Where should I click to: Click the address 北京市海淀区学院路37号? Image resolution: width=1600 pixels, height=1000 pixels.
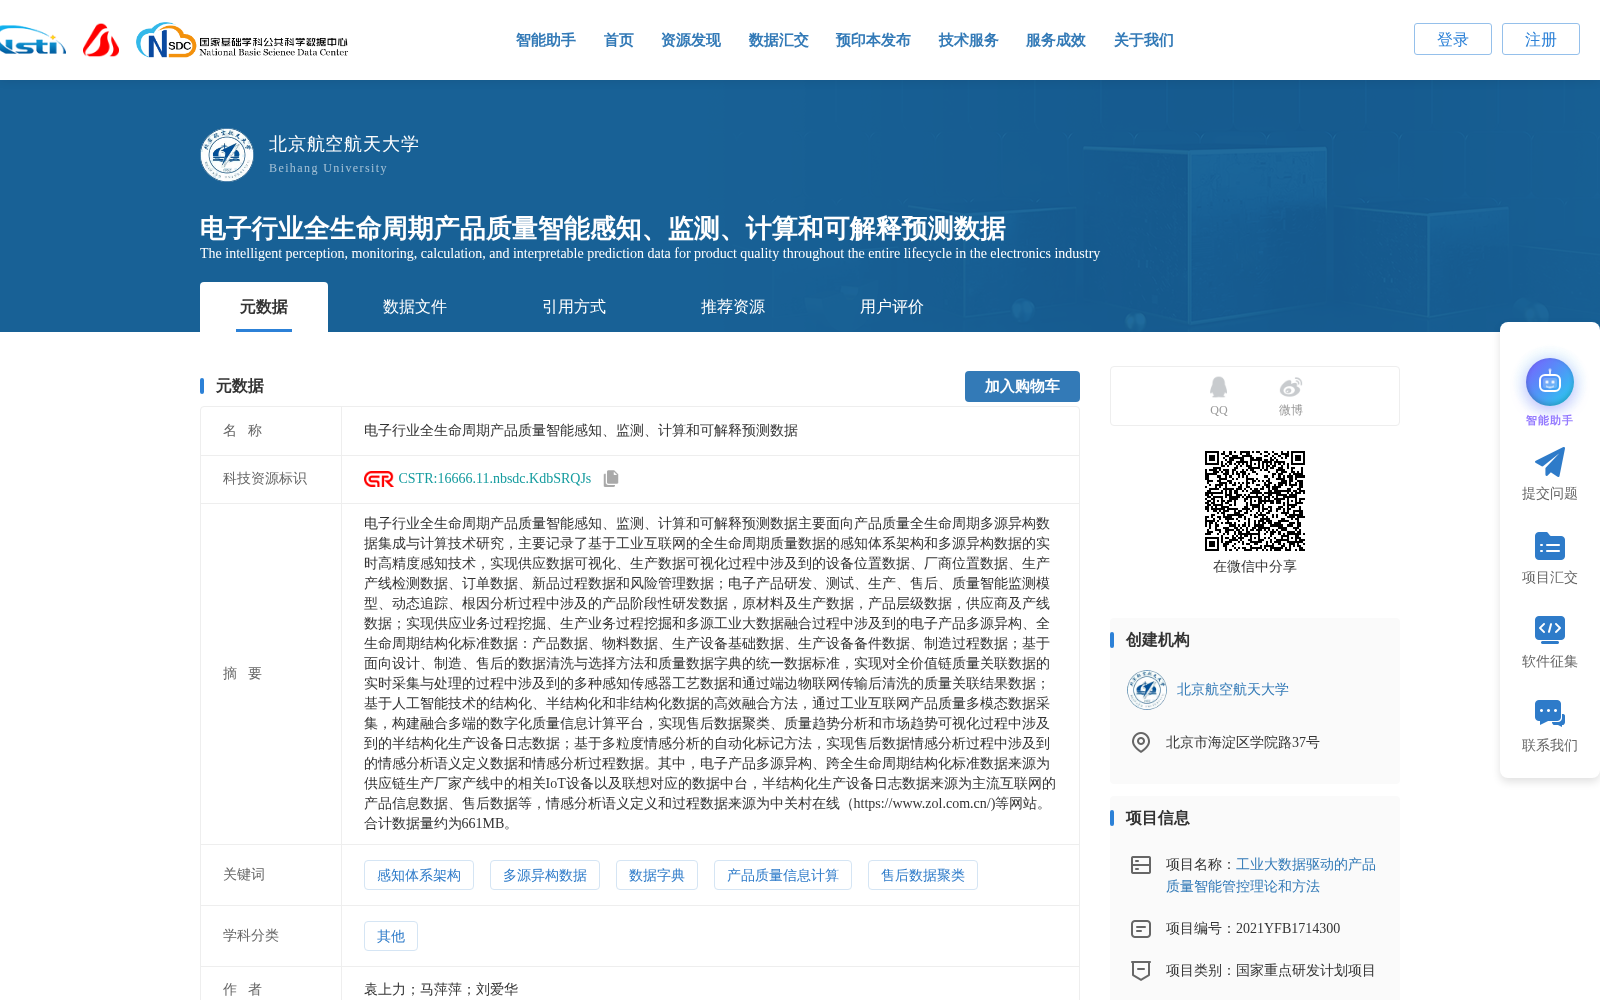1243,742
